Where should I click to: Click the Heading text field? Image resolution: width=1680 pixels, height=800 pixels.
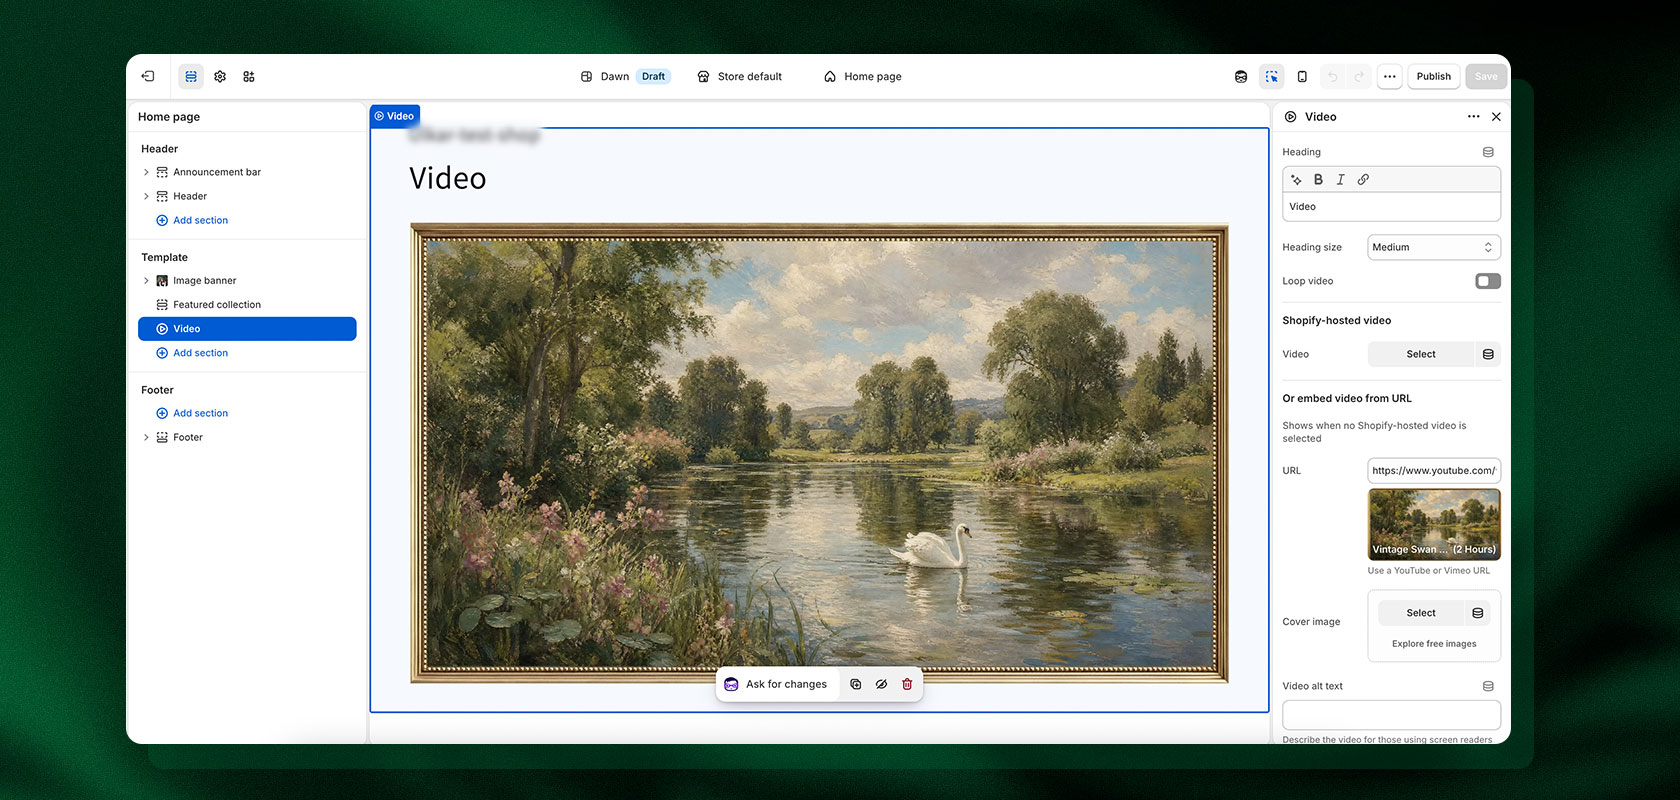(1391, 207)
